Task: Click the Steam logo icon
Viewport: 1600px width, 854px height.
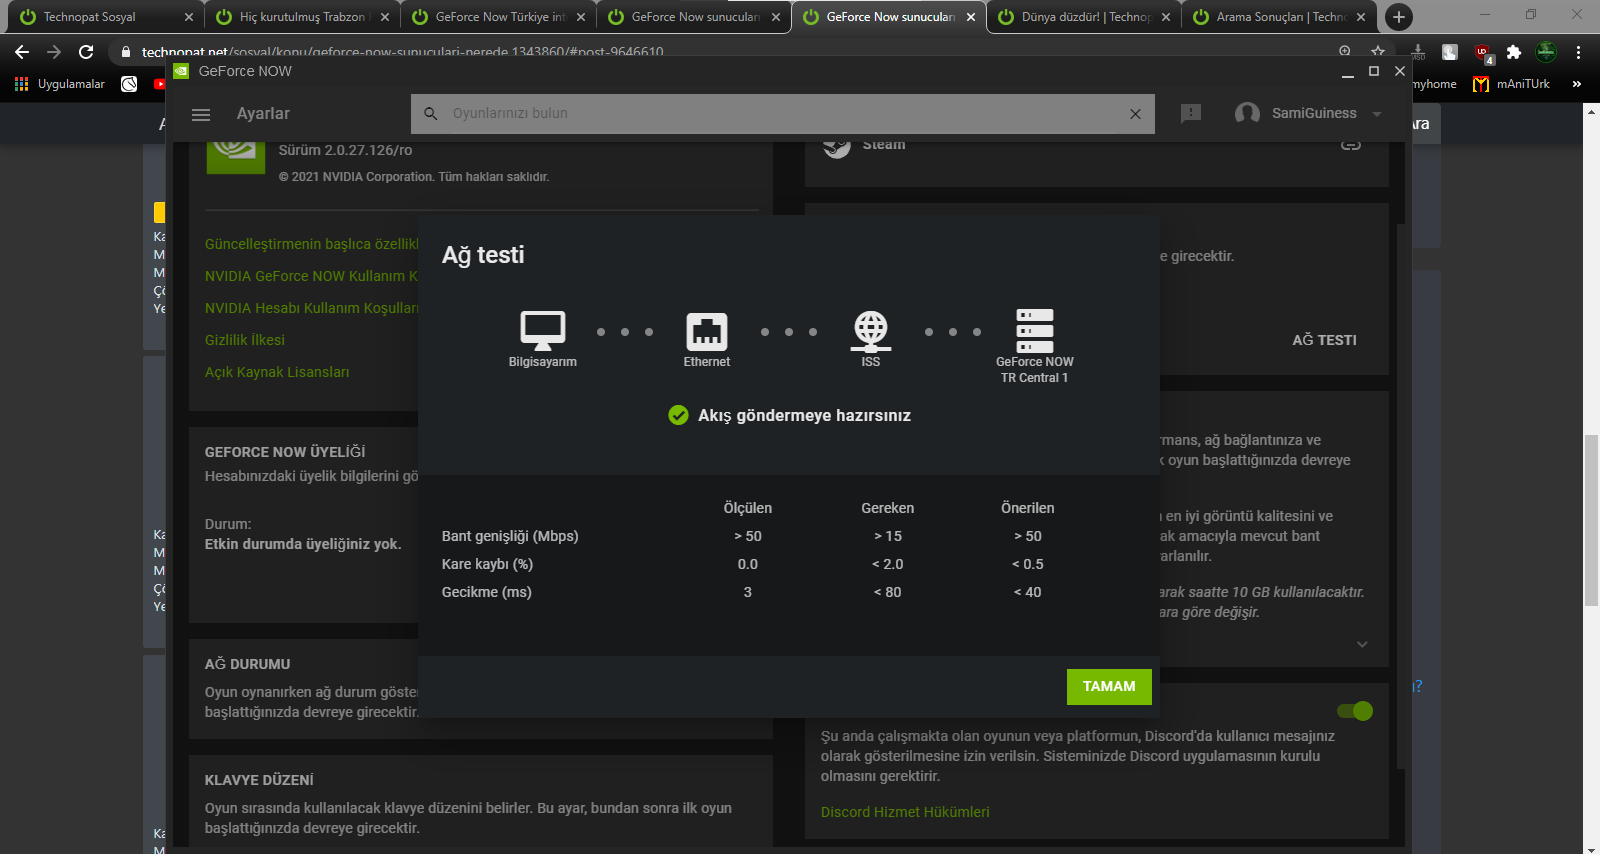Action: coord(836,146)
